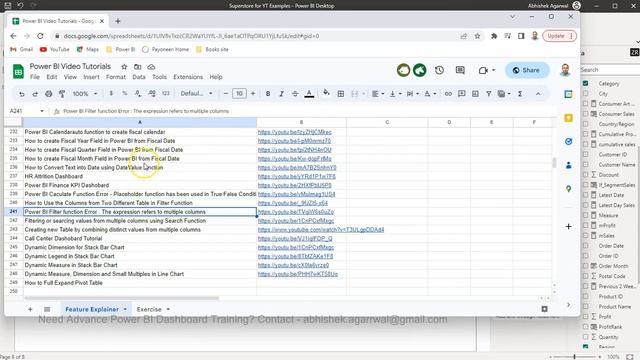Viewport: 640px width, 360px height.
Task: Click the Redo icon in Sheets toolbar
Action: 35,94
